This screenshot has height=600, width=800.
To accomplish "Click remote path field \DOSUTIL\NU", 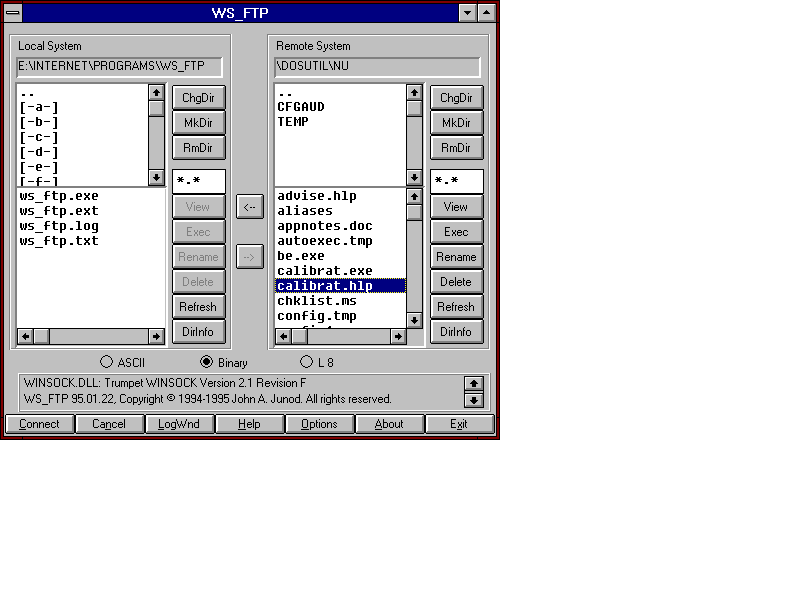I will coord(378,66).
